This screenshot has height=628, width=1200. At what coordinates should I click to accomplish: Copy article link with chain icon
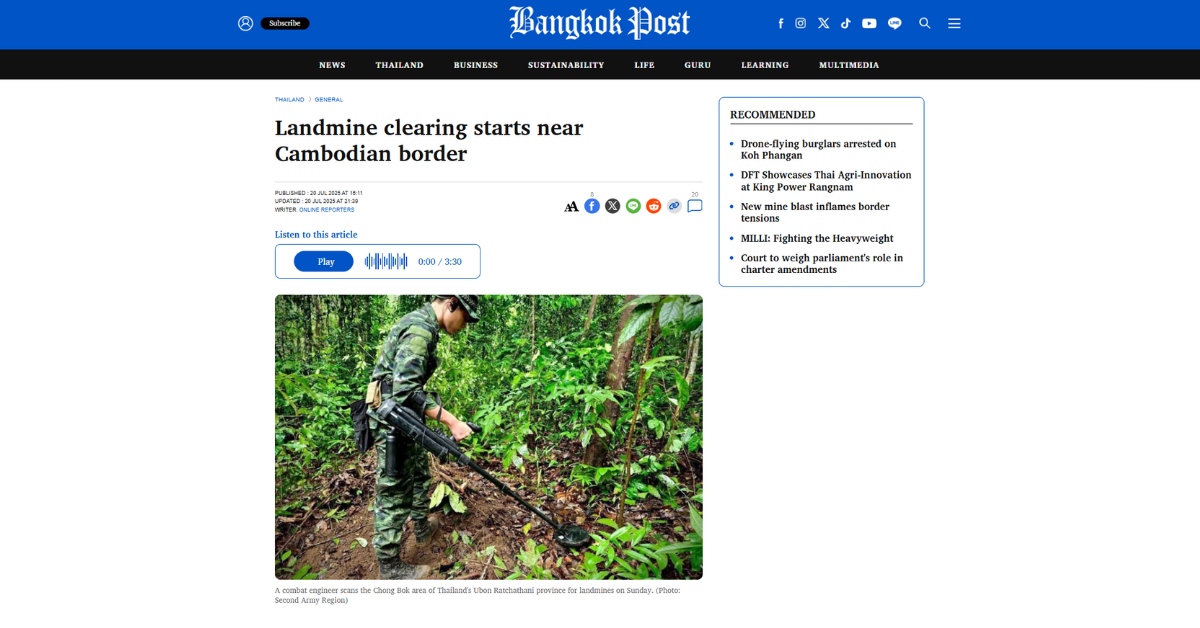click(674, 206)
